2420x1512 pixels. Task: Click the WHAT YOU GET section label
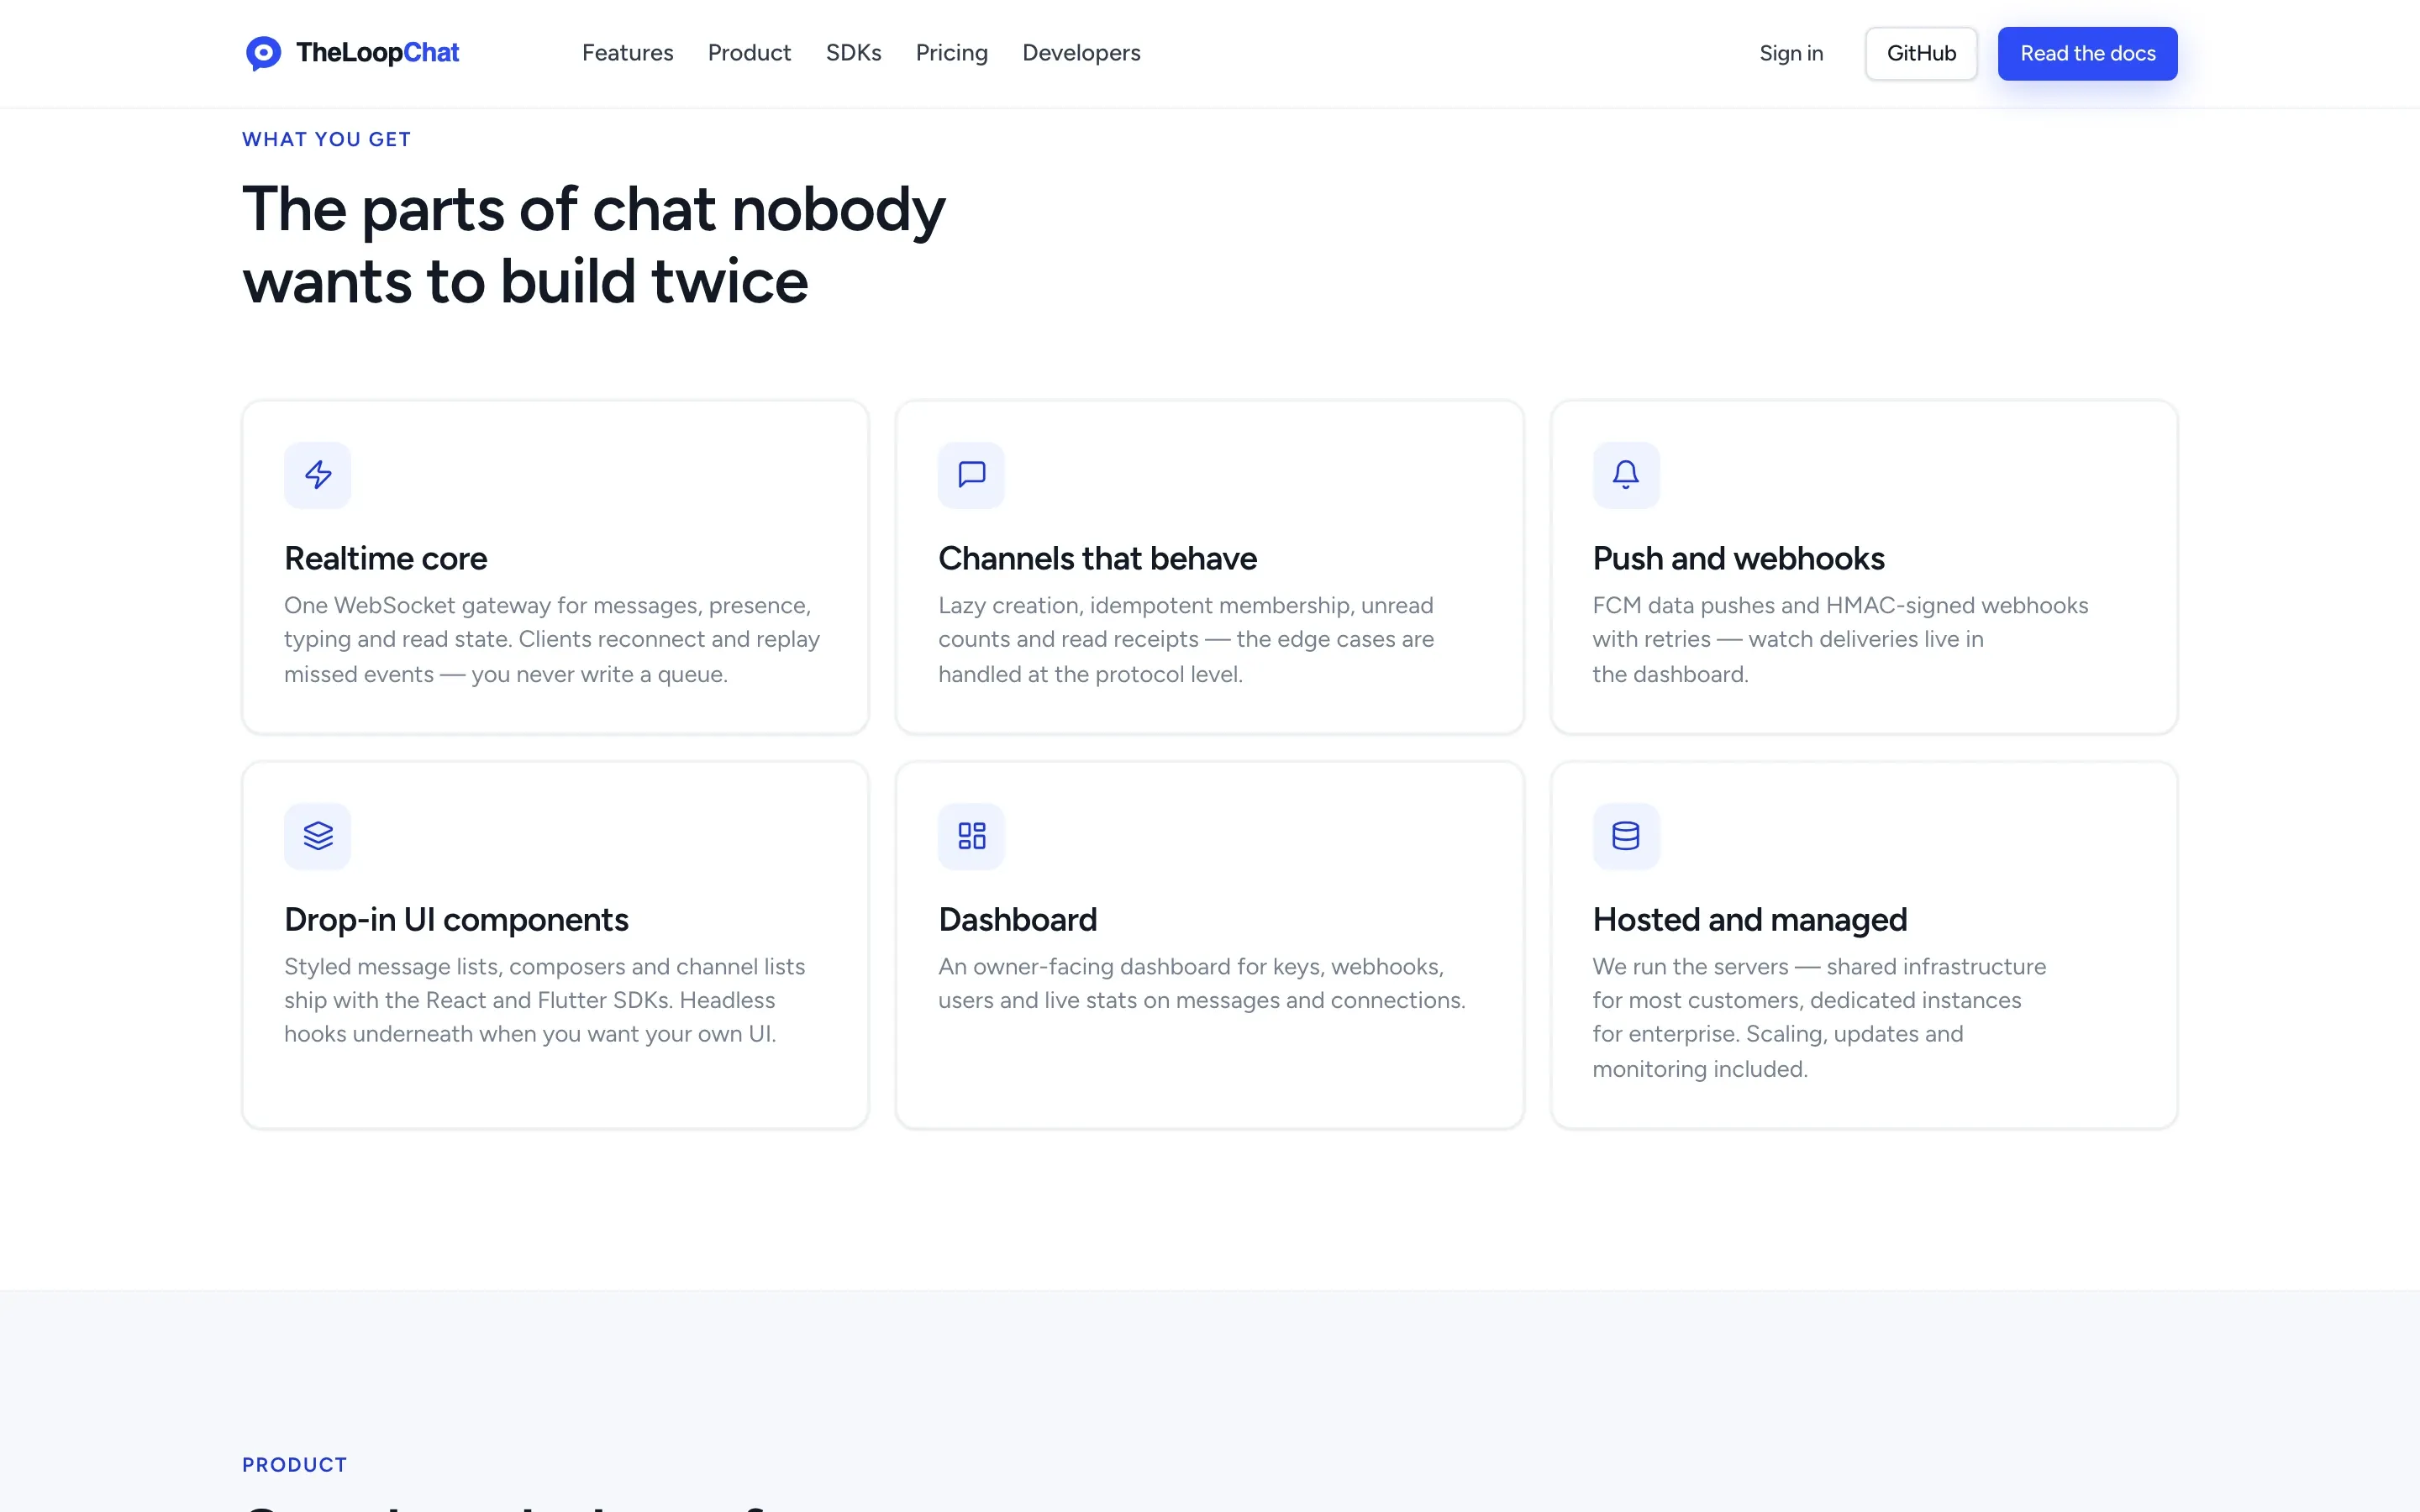(x=326, y=139)
